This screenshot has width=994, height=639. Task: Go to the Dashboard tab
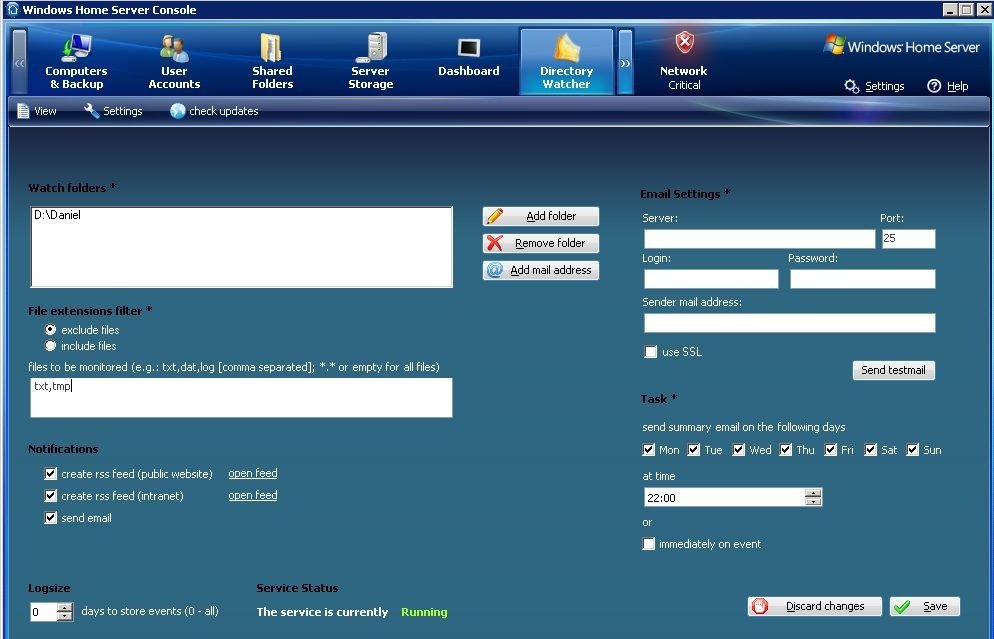(x=468, y=58)
